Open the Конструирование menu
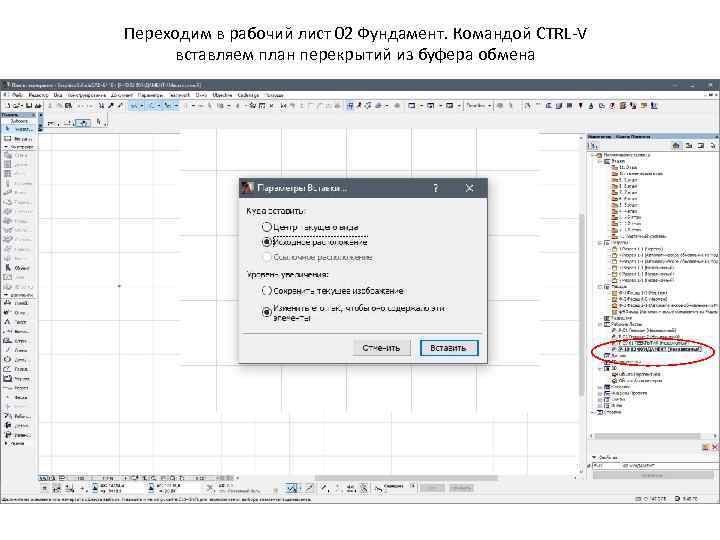The height and width of the screenshot is (540, 720). pyautogui.click(x=87, y=95)
